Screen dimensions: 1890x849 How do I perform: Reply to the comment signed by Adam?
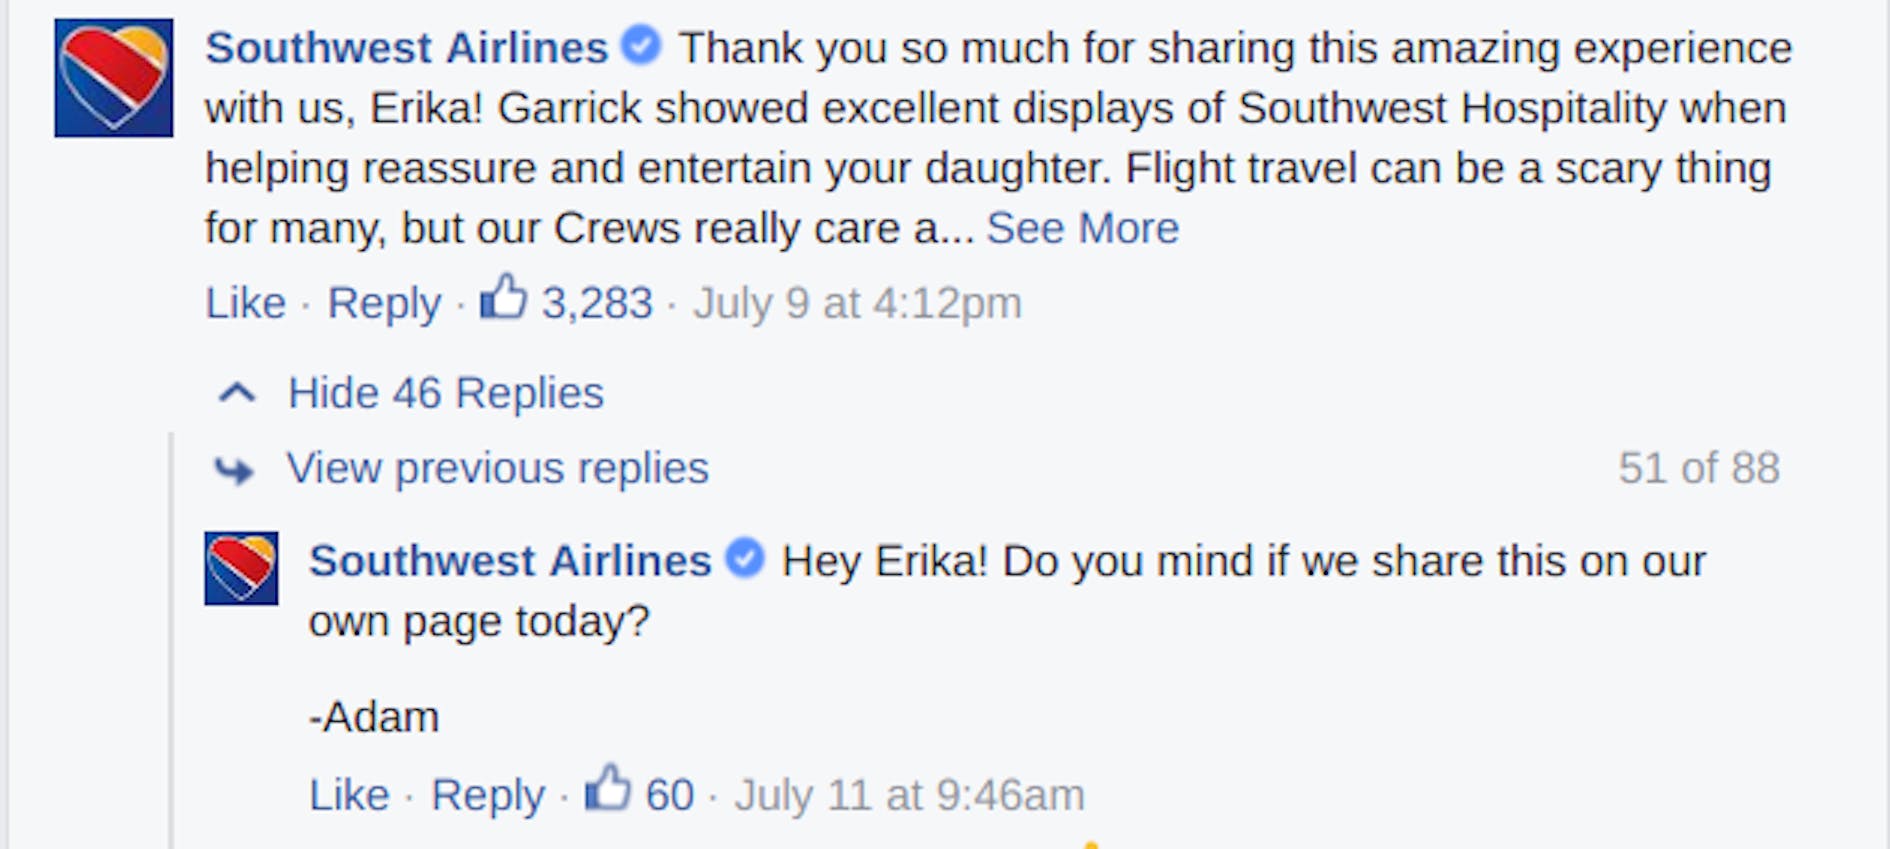[488, 795]
